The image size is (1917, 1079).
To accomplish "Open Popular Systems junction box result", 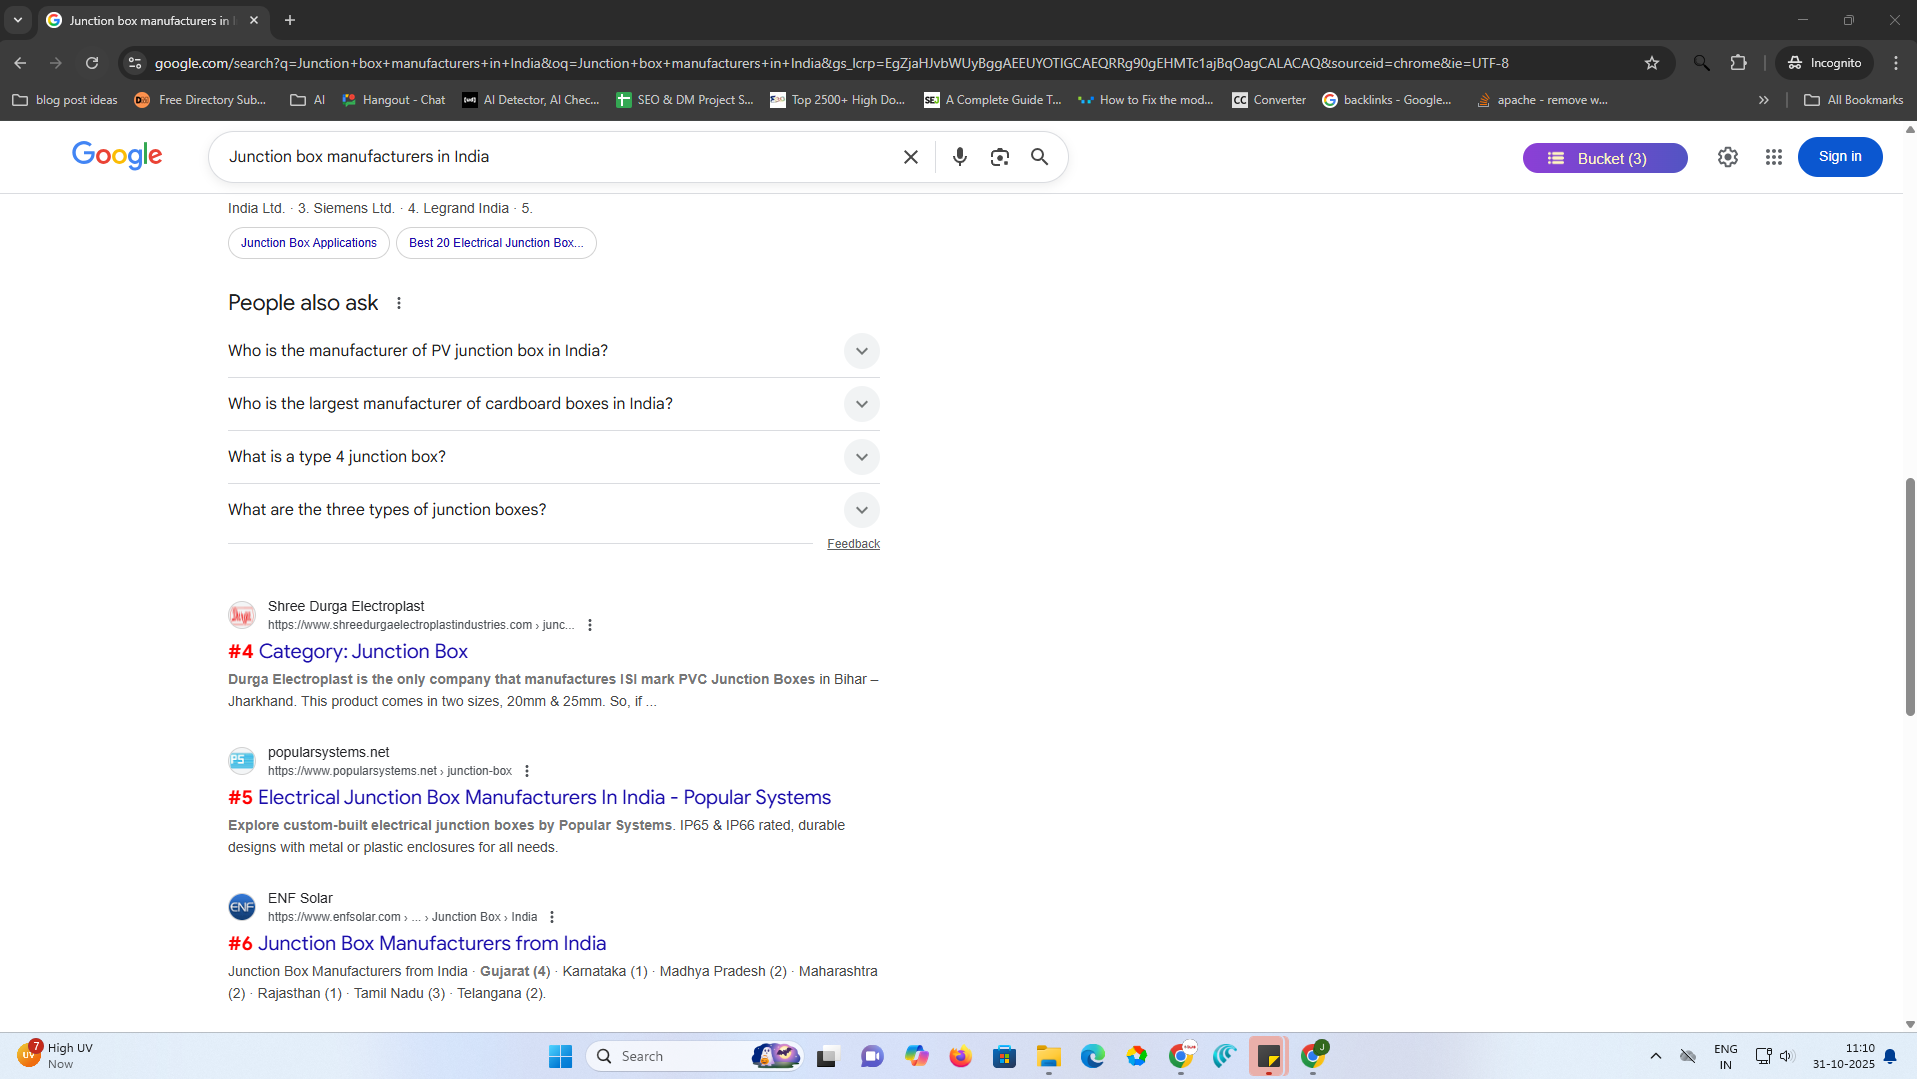I will [x=544, y=797].
